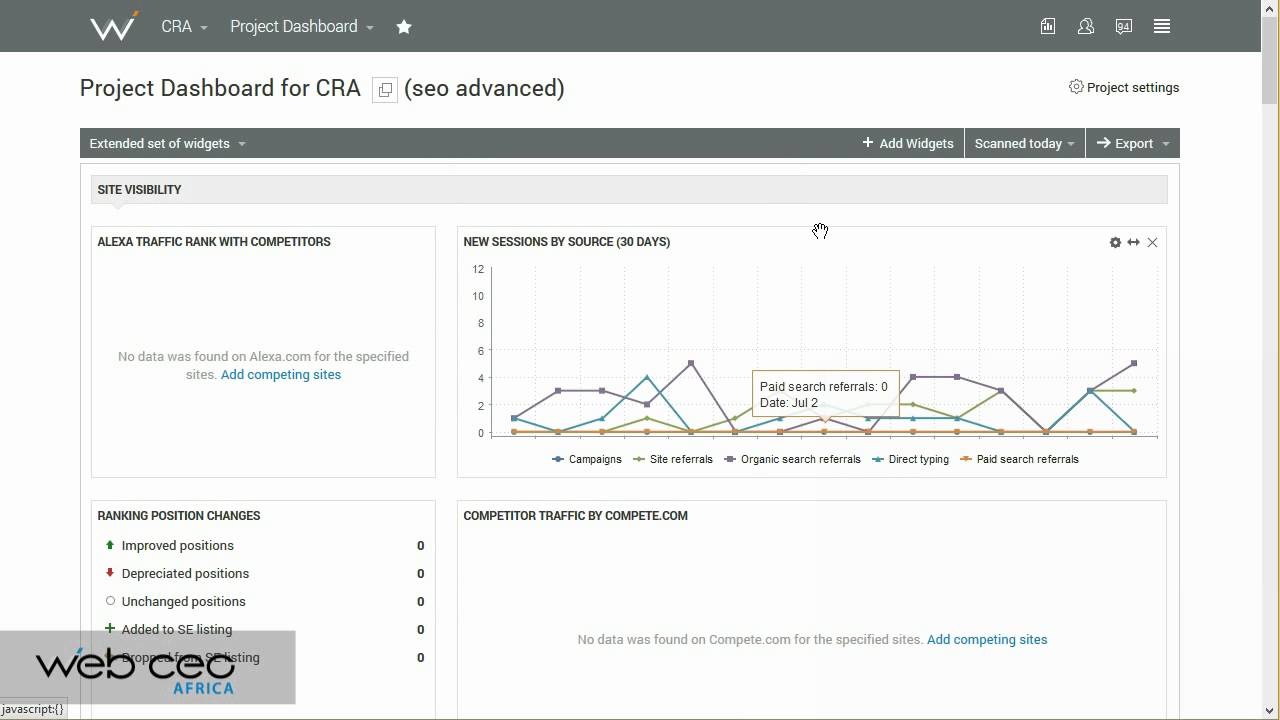Viewport: 1280px width, 720px height.
Task: Click COMPETITOR TRAFFIC BY COMPETE.COM title
Action: tap(576, 515)
